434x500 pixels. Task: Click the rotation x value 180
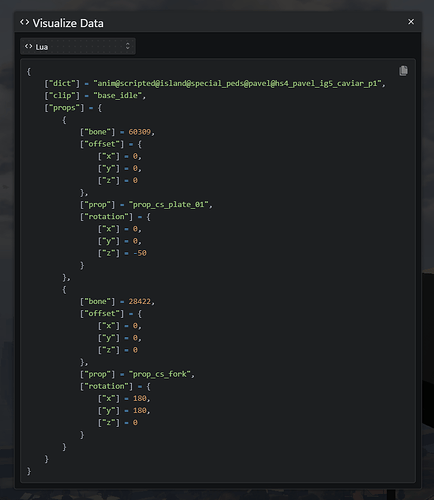point(140,398)
